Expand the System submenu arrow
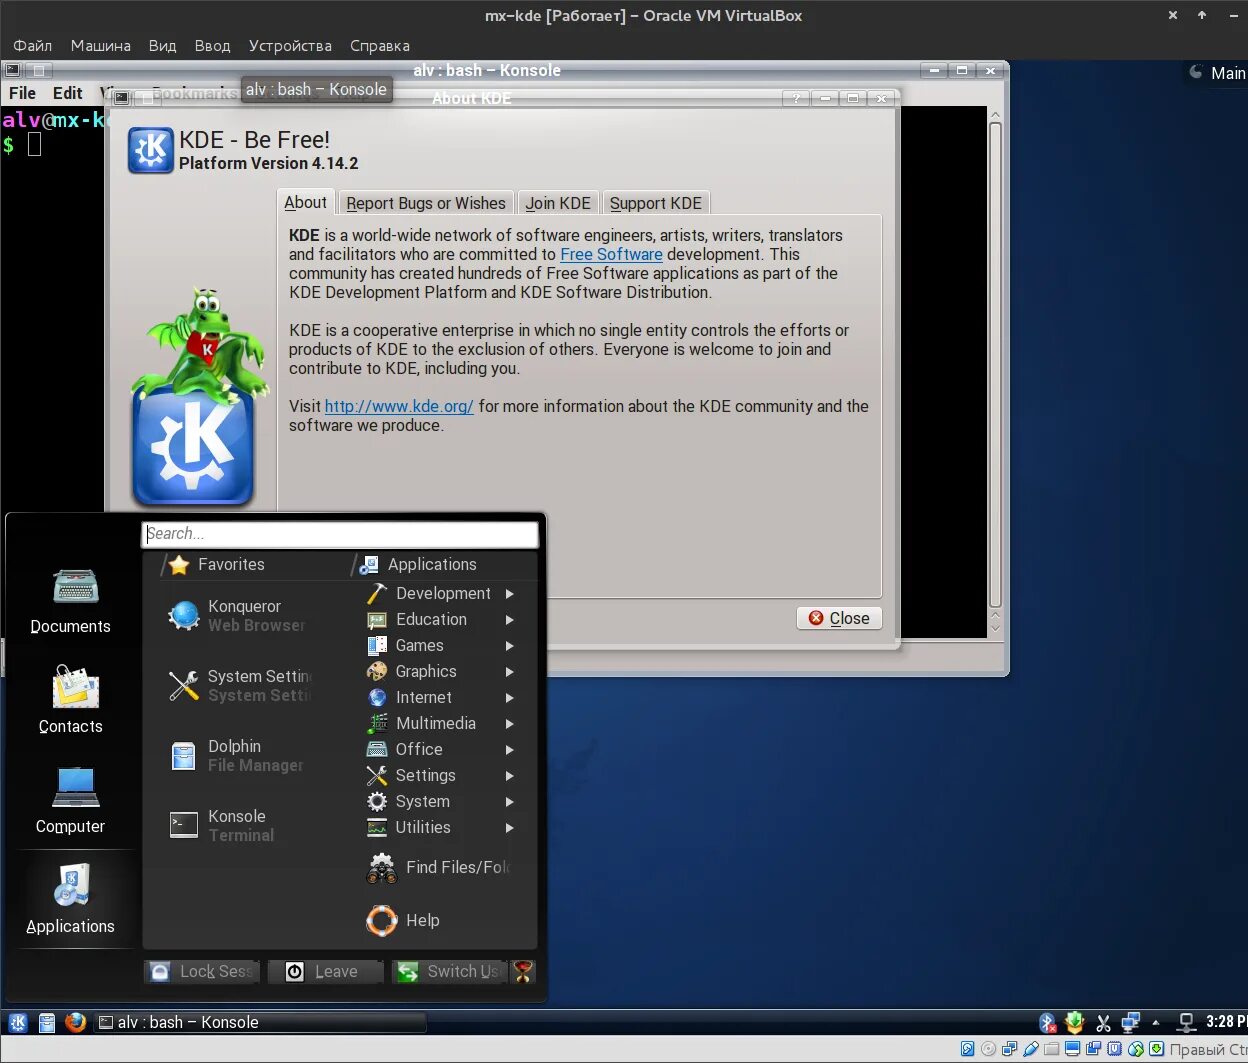1248x1063 pixels. 510,802
